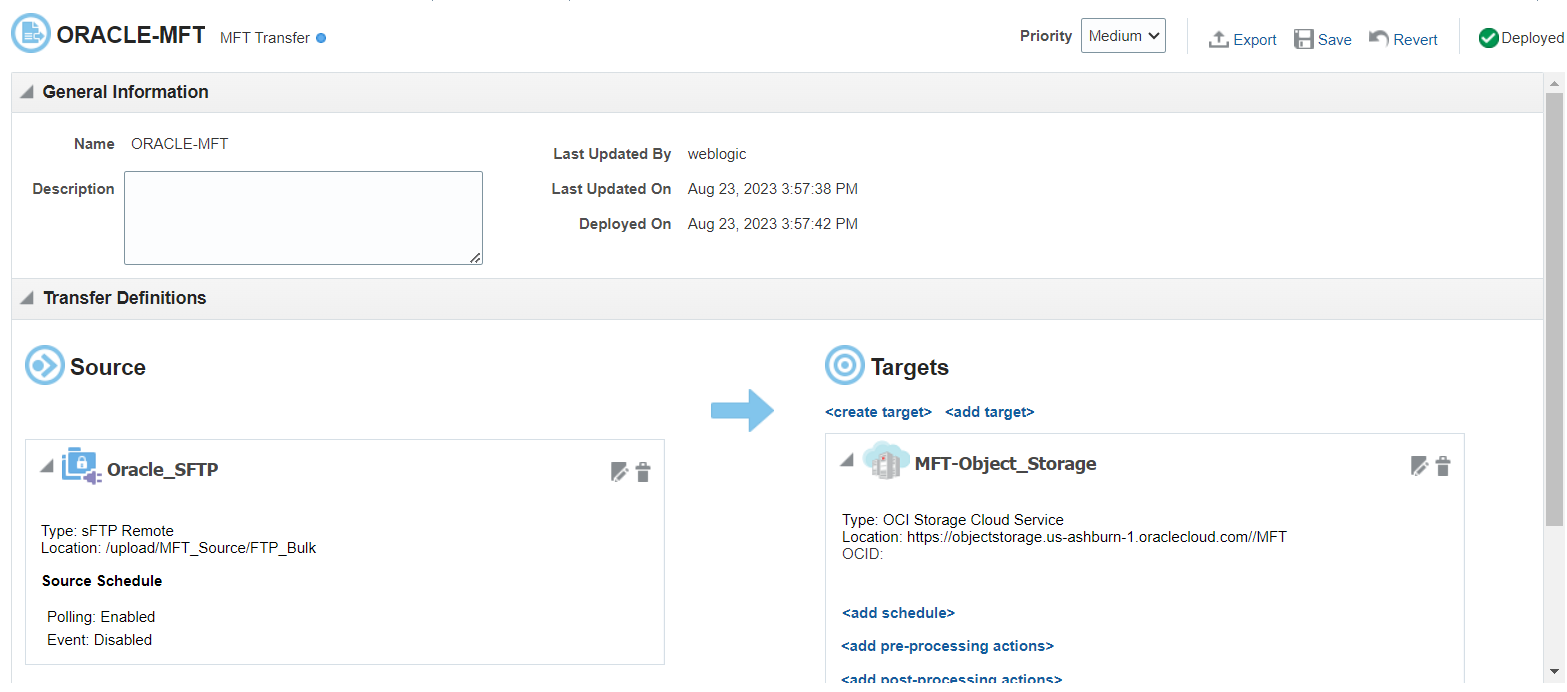
Task: Delete the Oracle_SFTP source via trash icon
Action: pos(643,472)
